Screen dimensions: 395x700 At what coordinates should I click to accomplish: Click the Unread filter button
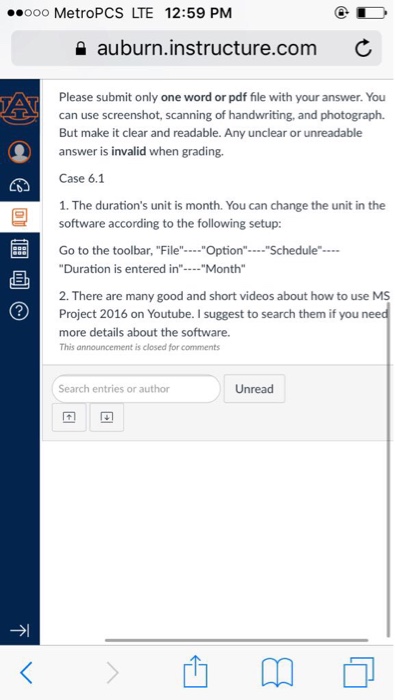coord(254,389)
